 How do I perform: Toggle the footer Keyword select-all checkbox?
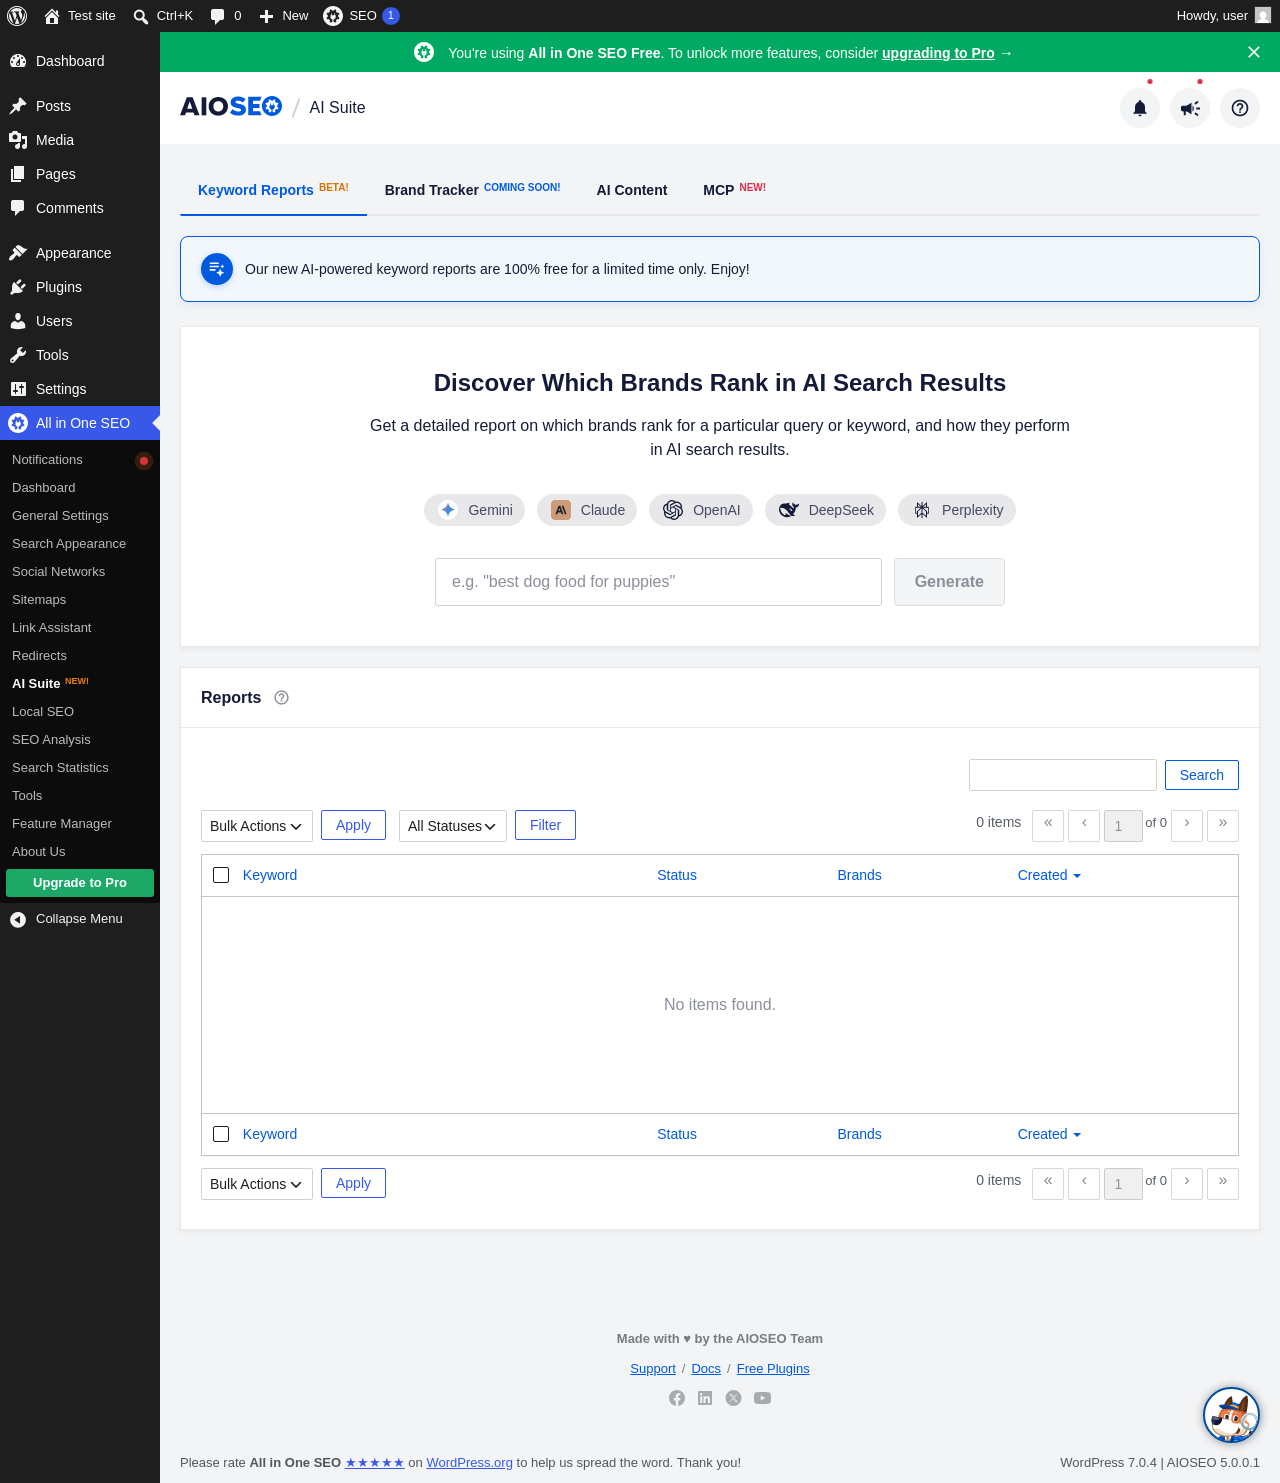click(222, 1134)
